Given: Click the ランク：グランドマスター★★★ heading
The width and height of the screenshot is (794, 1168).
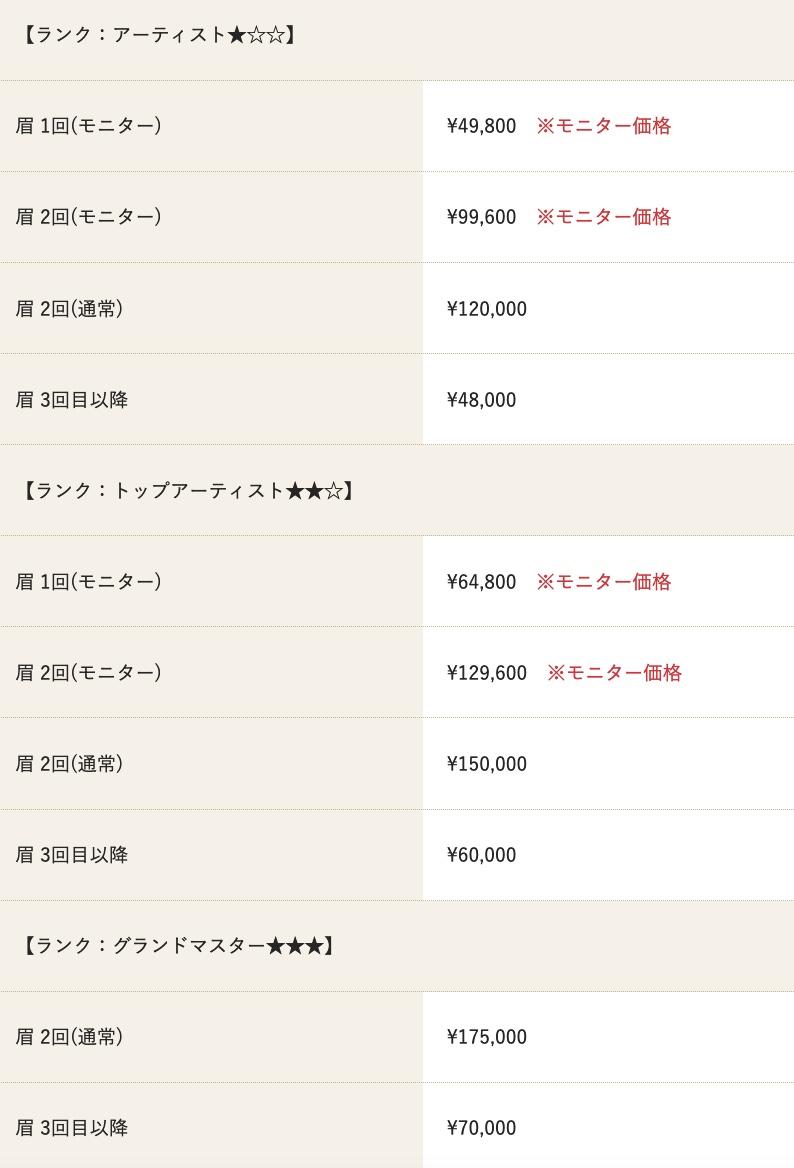Looking at the screenshot, I should click(177, 946).
